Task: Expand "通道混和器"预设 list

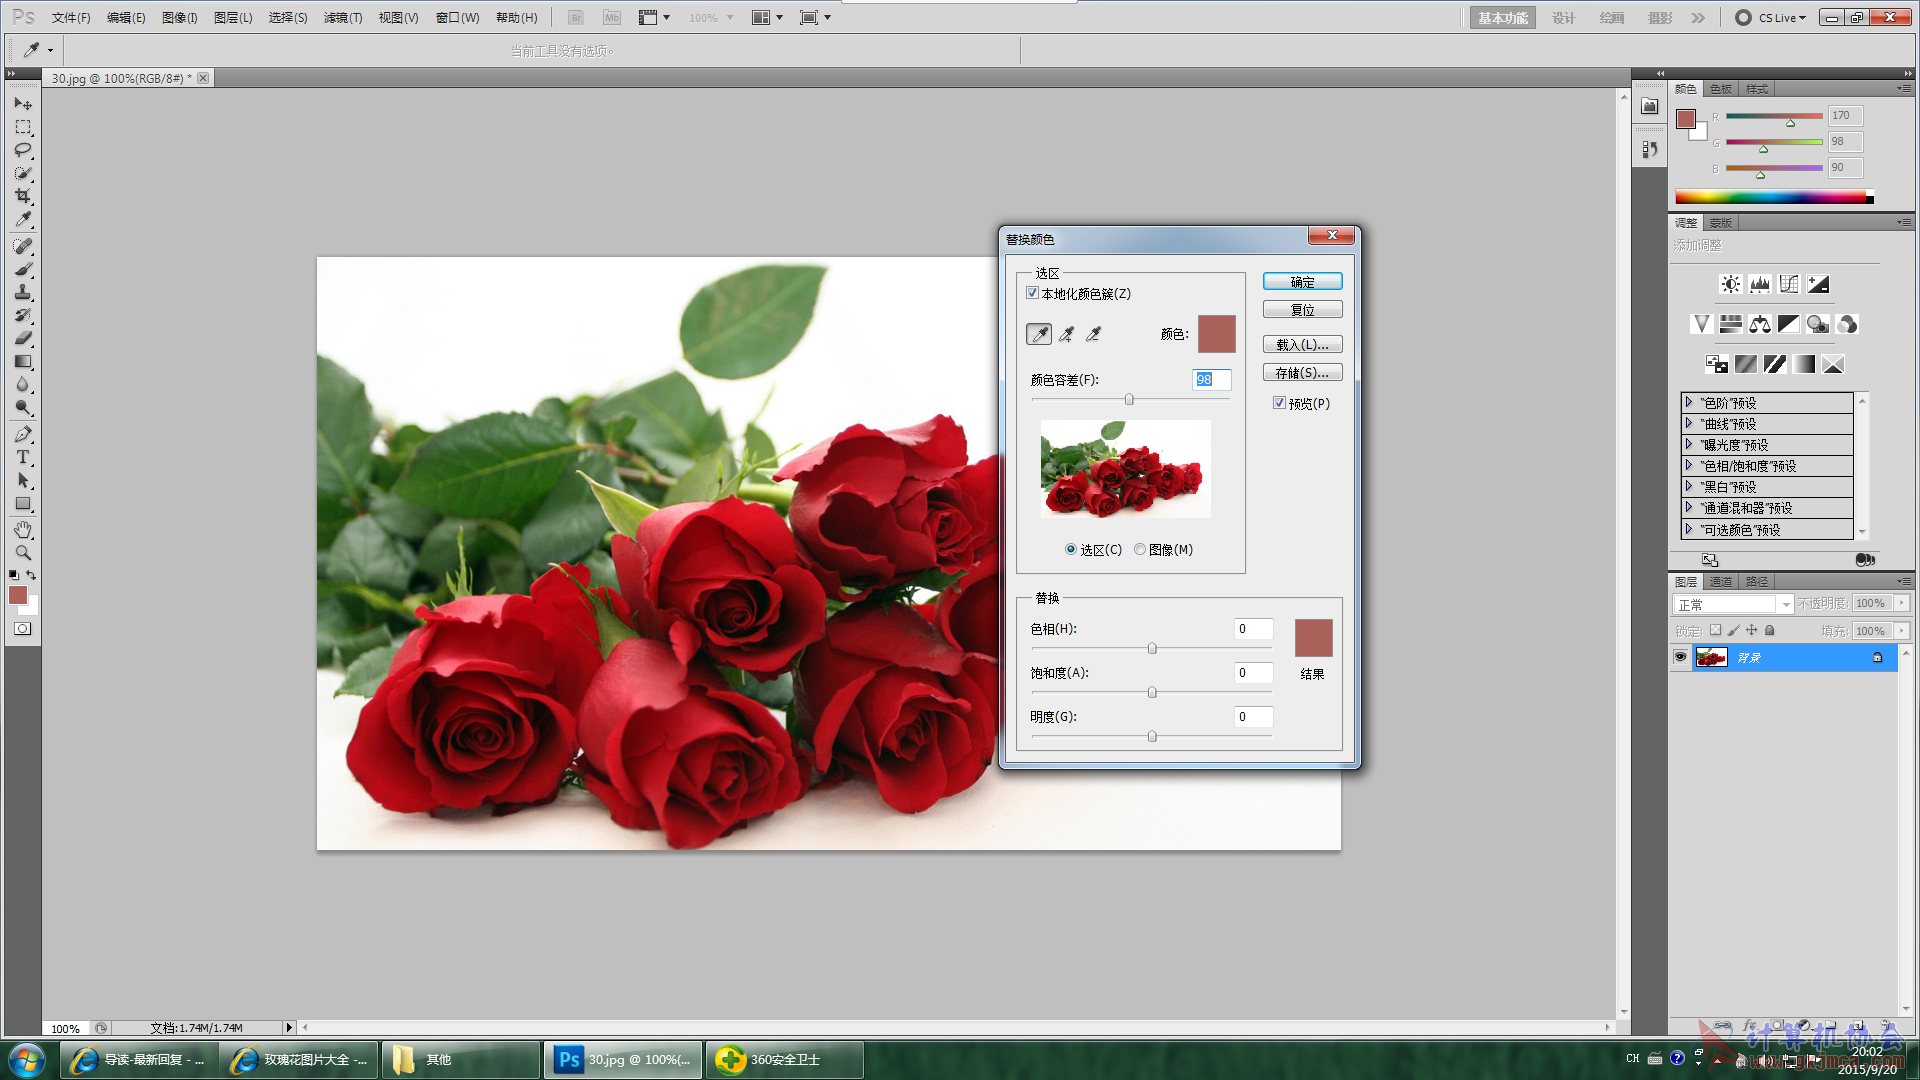Action: click(x=1689, y=507)
